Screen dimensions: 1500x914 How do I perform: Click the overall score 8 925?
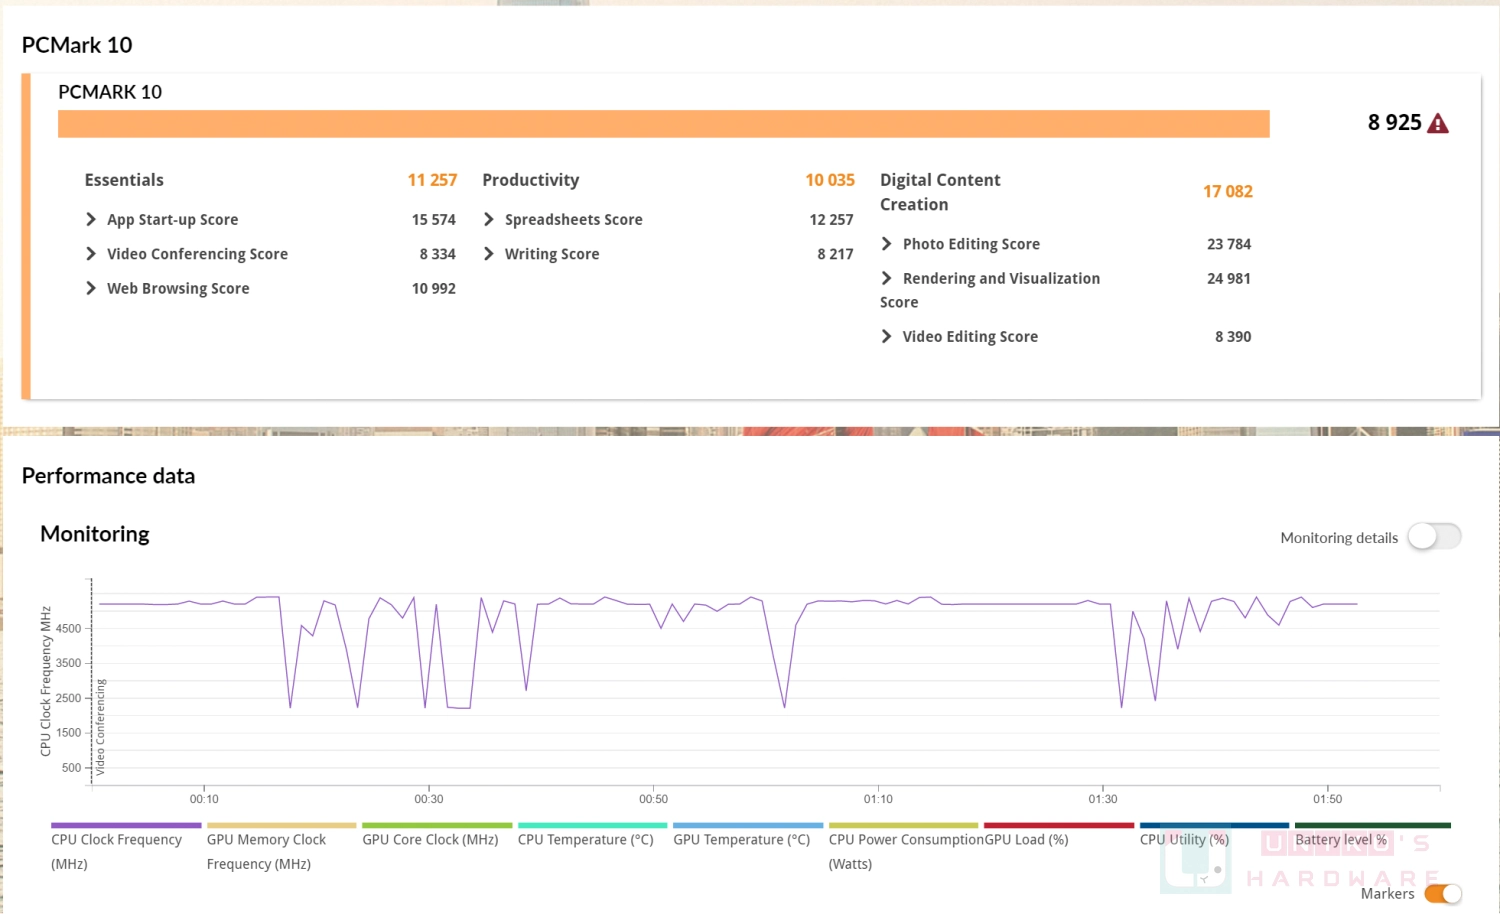point(1395,123)
